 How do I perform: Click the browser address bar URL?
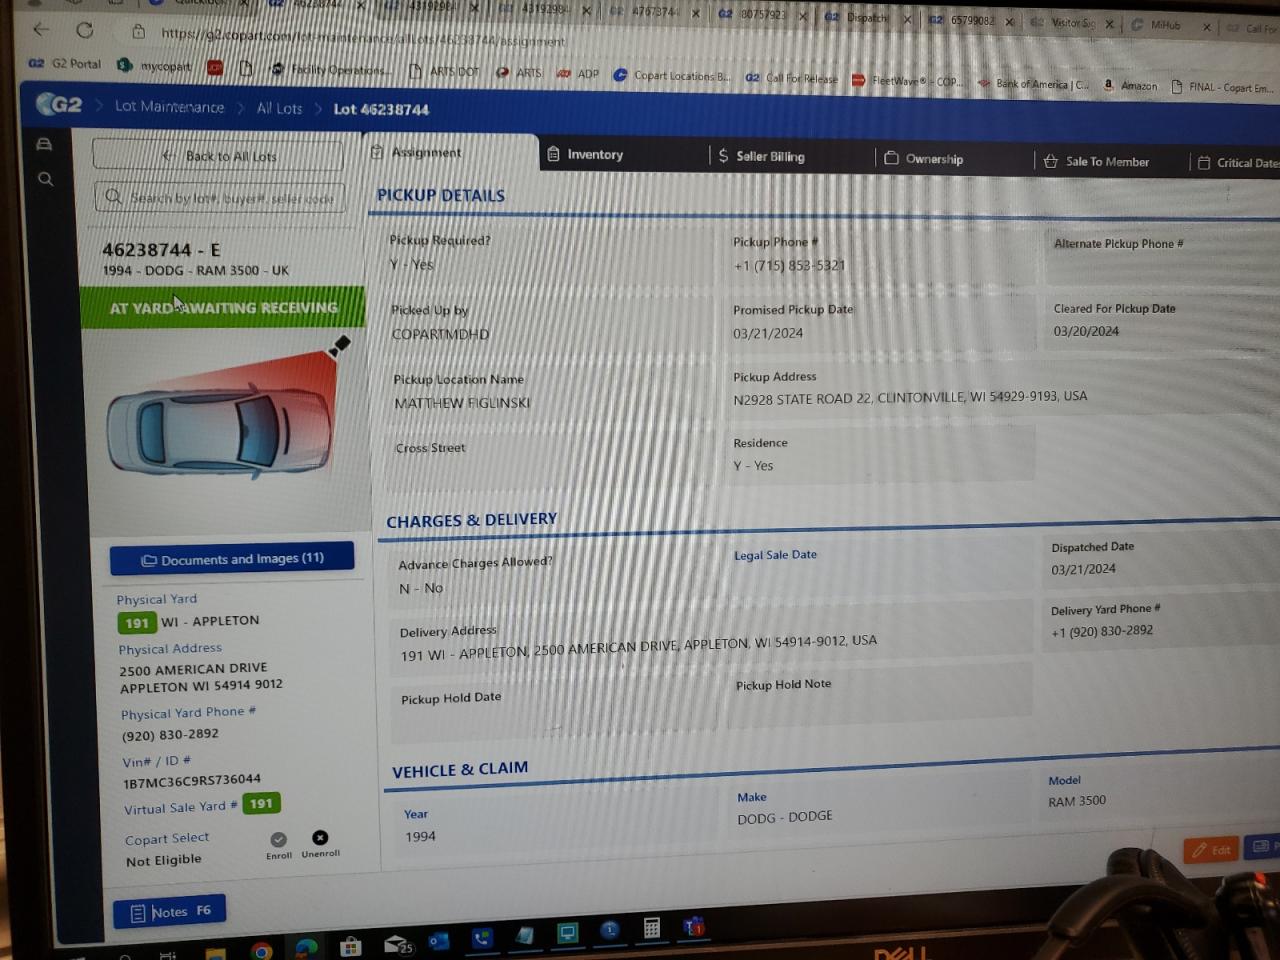[362, 38]
